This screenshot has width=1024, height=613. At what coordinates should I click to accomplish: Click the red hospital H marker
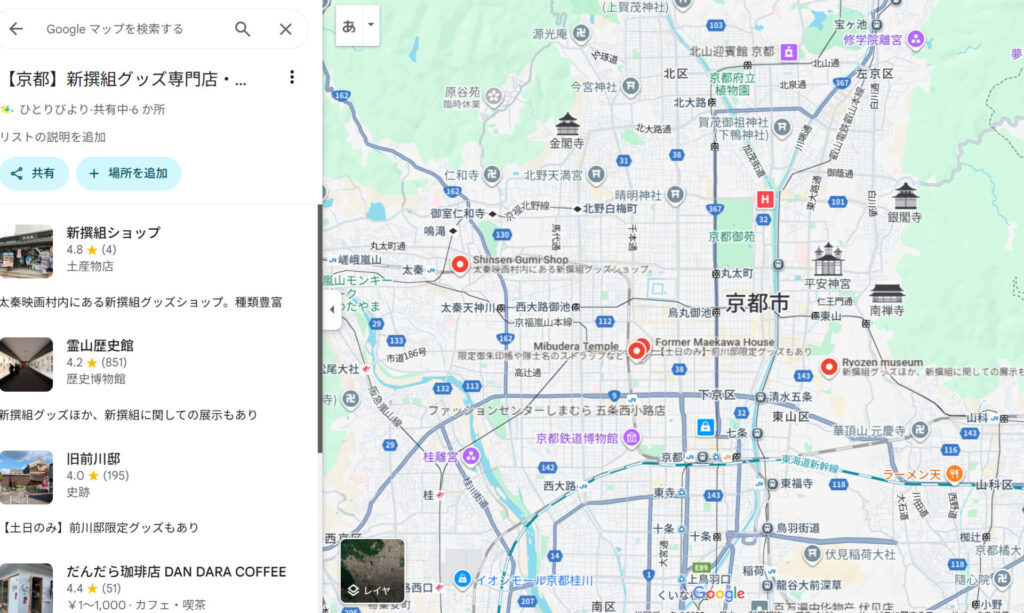point(765,199)
